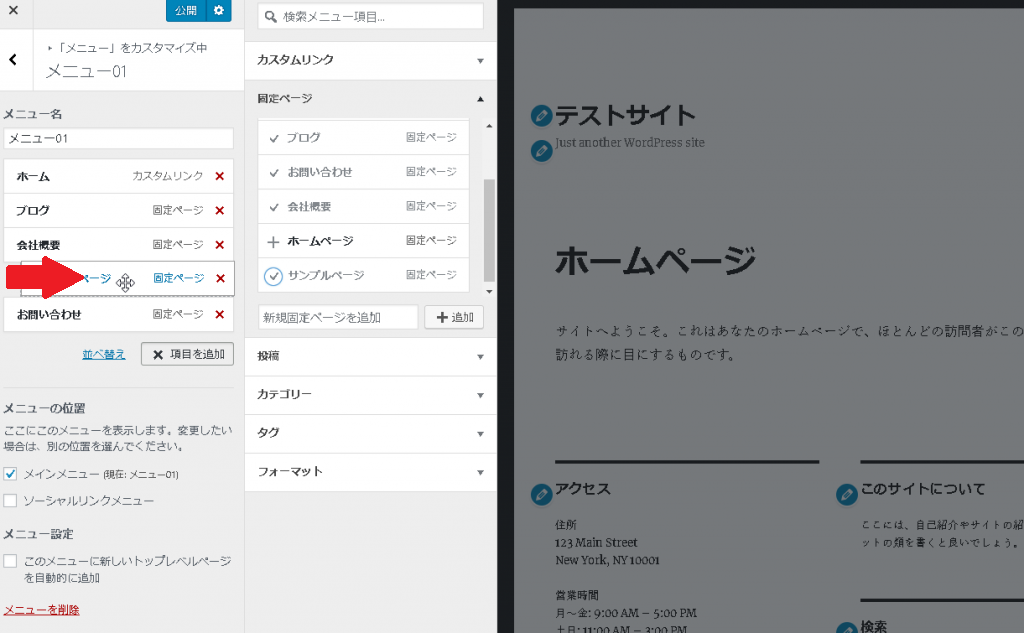Go back using the left chevron
This screenshot has height=633, width=1024.
click(x=13, y=60)
